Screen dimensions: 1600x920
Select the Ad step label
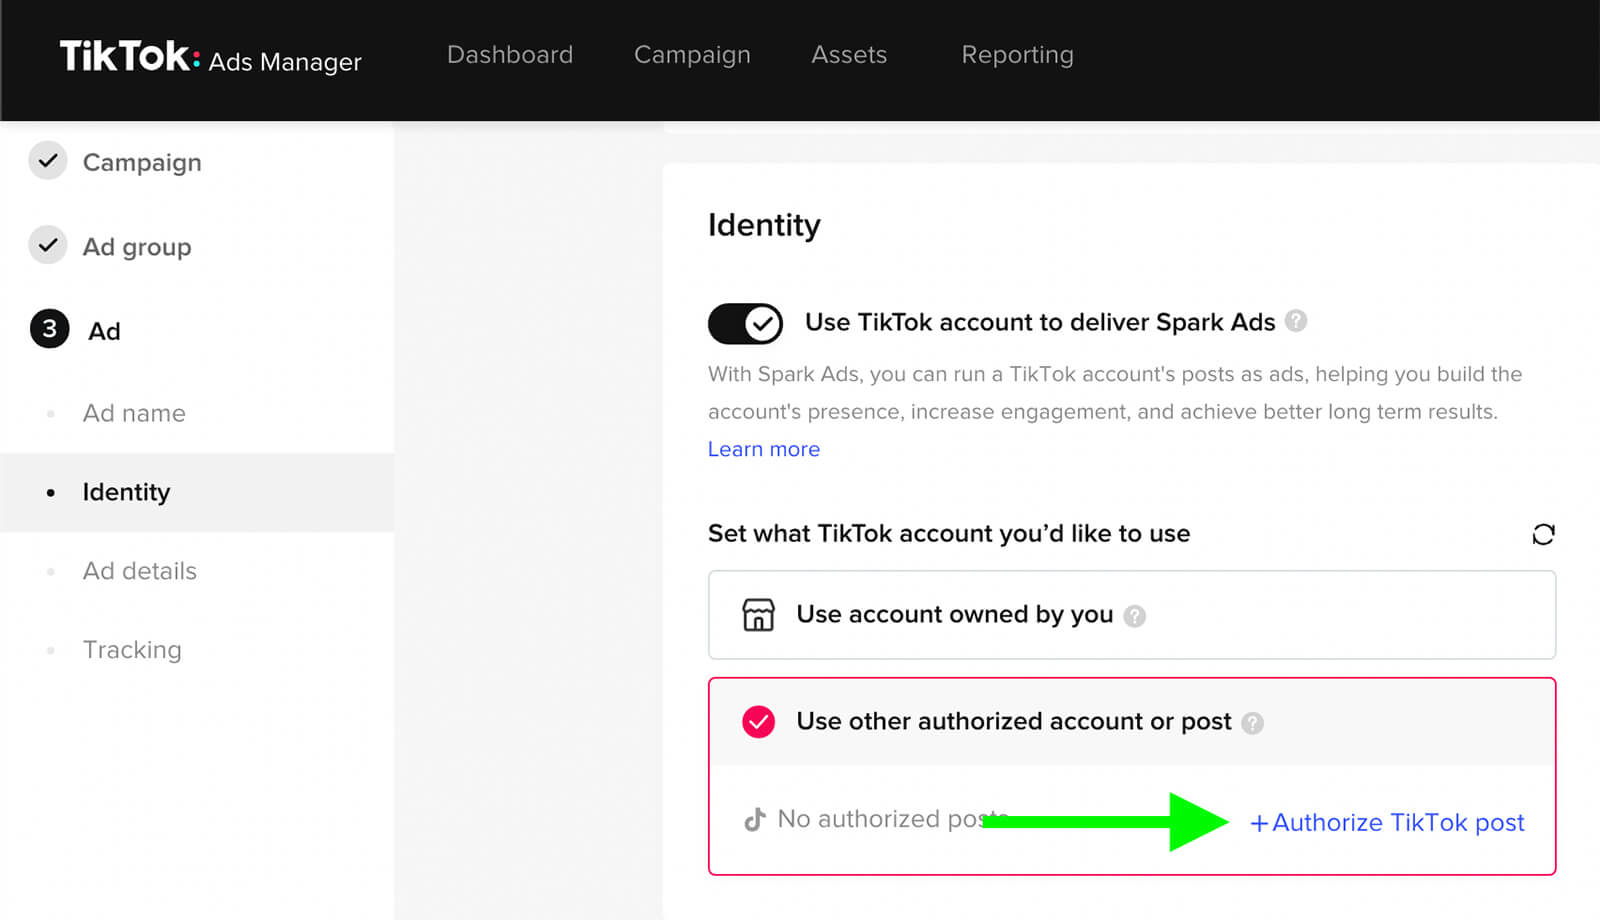(104, 331)
